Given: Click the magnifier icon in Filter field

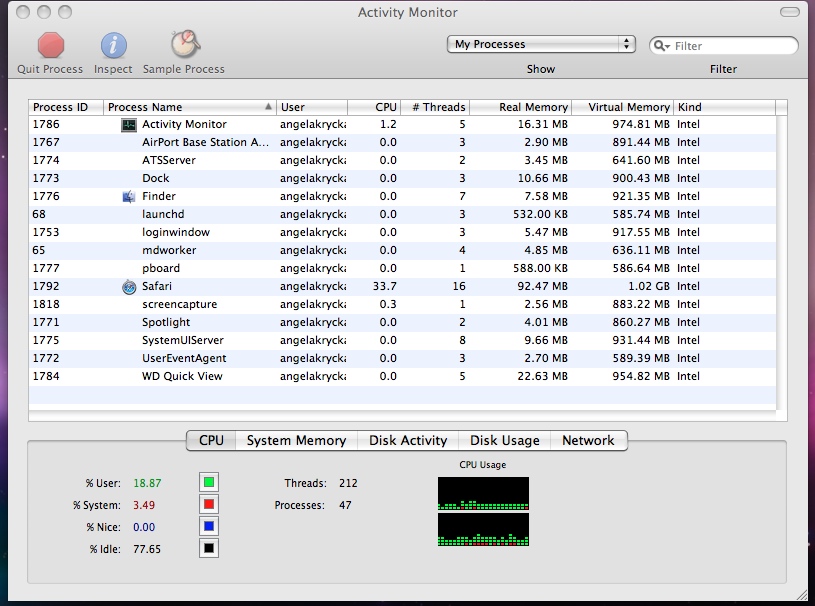Looking at the screenshot, I should point(661,46).
